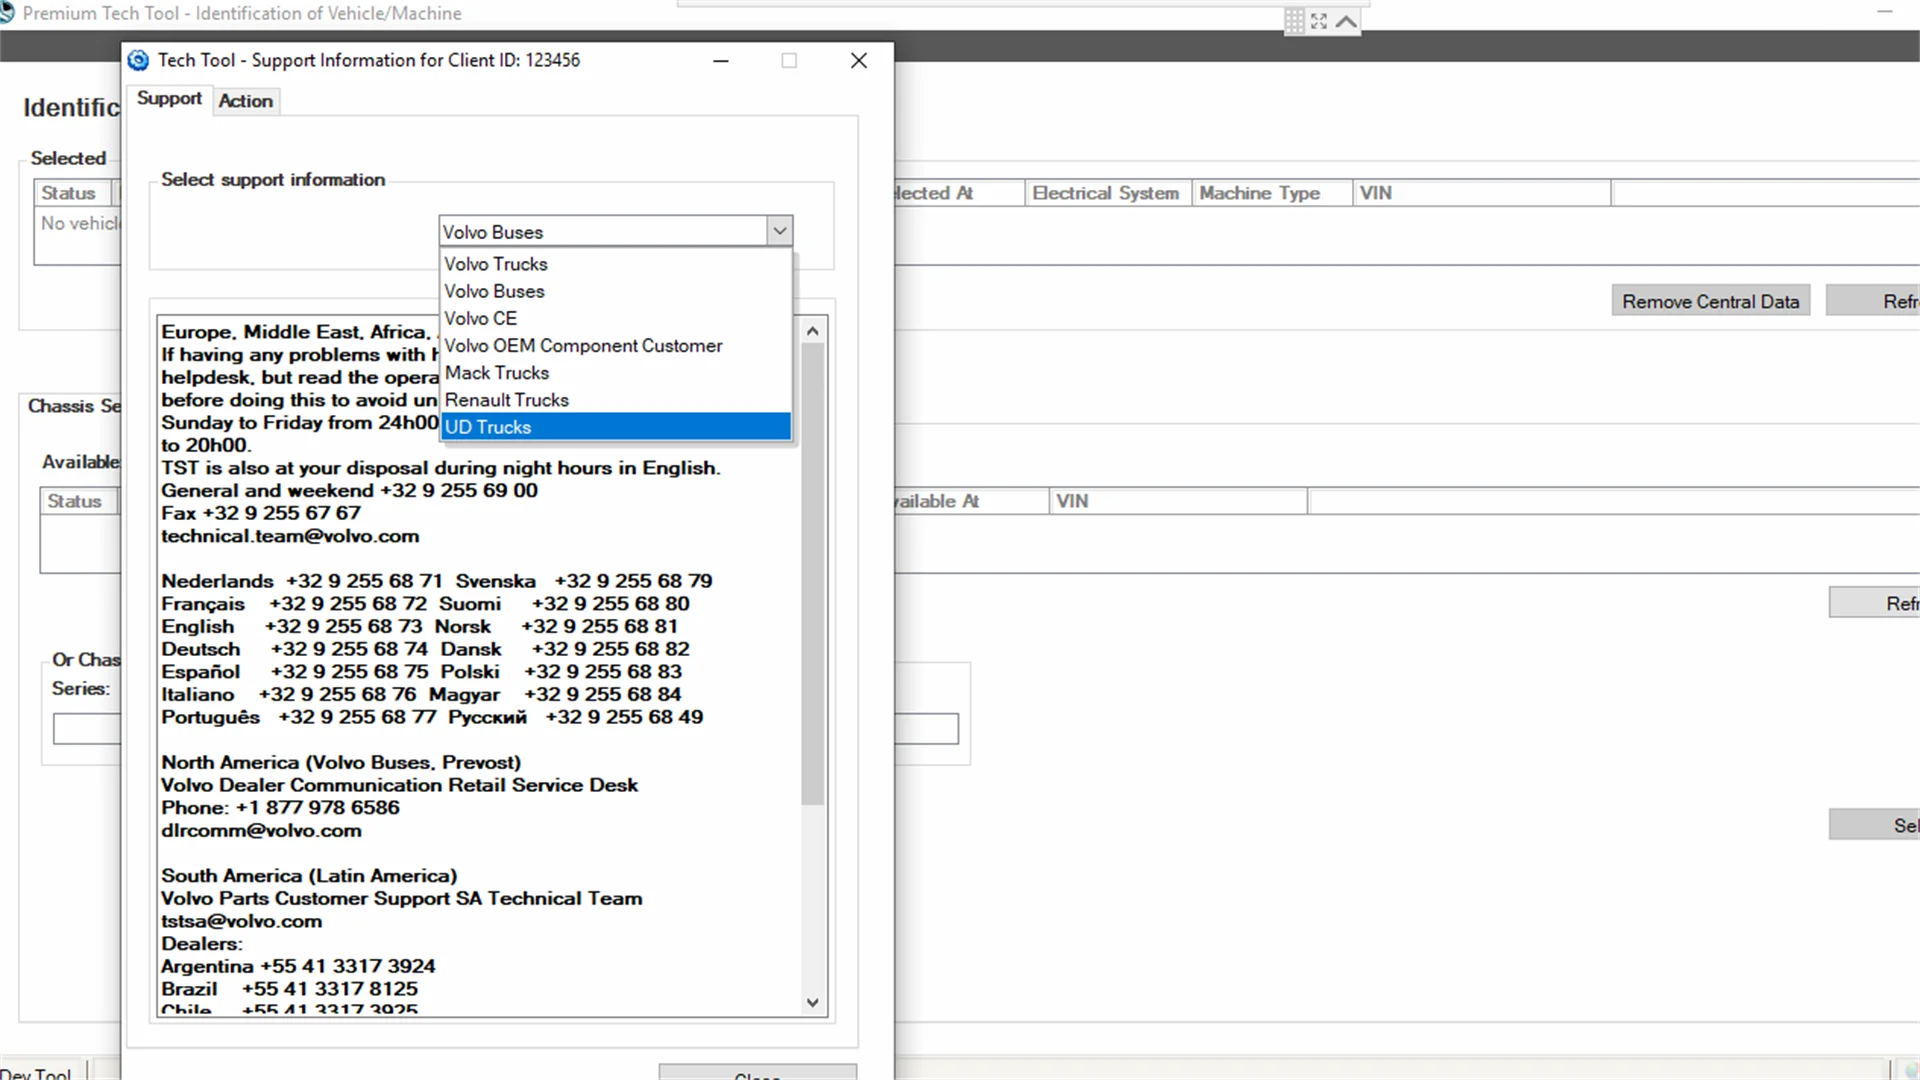The image size is (1920, 1080).
Task: Click the VIN header in Selected table
Action: tap(1481, 193)
